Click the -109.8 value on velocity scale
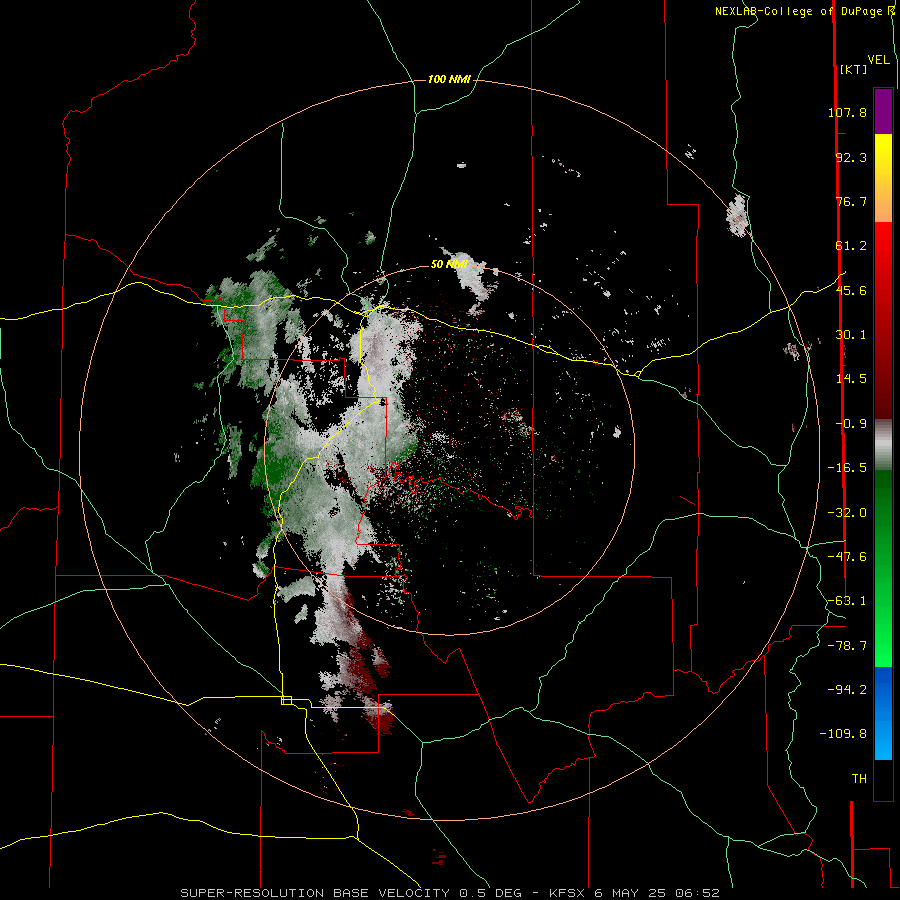The width and height of the screenshot is (900, 900). (x=843, y=734)
